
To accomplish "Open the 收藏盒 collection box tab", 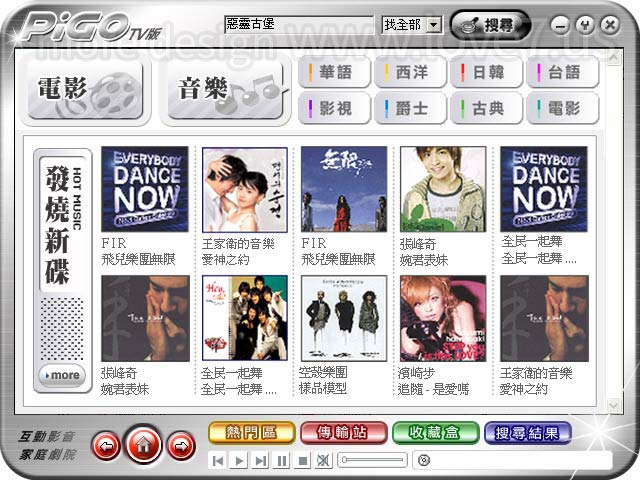I will coord(435,433).
